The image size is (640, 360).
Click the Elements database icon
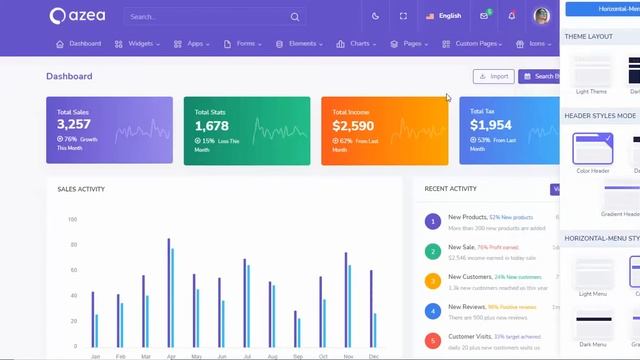click(x=279, y=44)
